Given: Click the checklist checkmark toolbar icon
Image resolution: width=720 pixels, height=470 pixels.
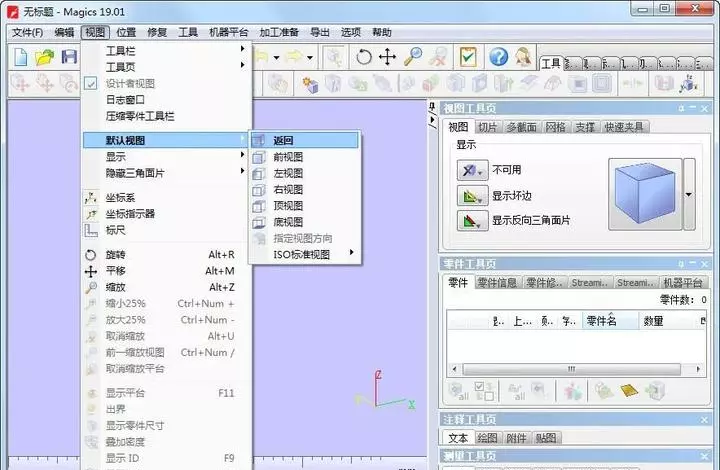Looking at the screenshot, I should [x=468, y=57].
